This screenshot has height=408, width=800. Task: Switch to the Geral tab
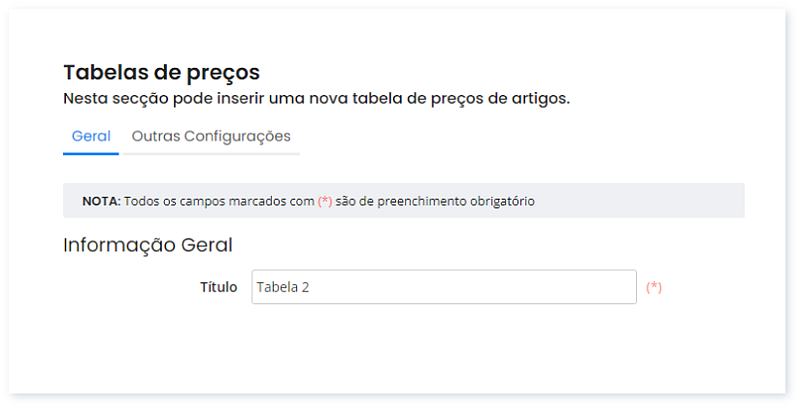[91, 136]
